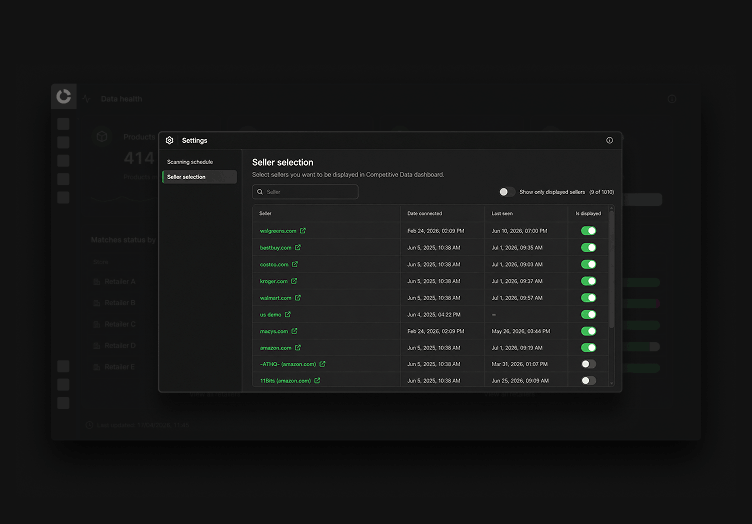Turn off costco.com displayed switch

(588, 264)
